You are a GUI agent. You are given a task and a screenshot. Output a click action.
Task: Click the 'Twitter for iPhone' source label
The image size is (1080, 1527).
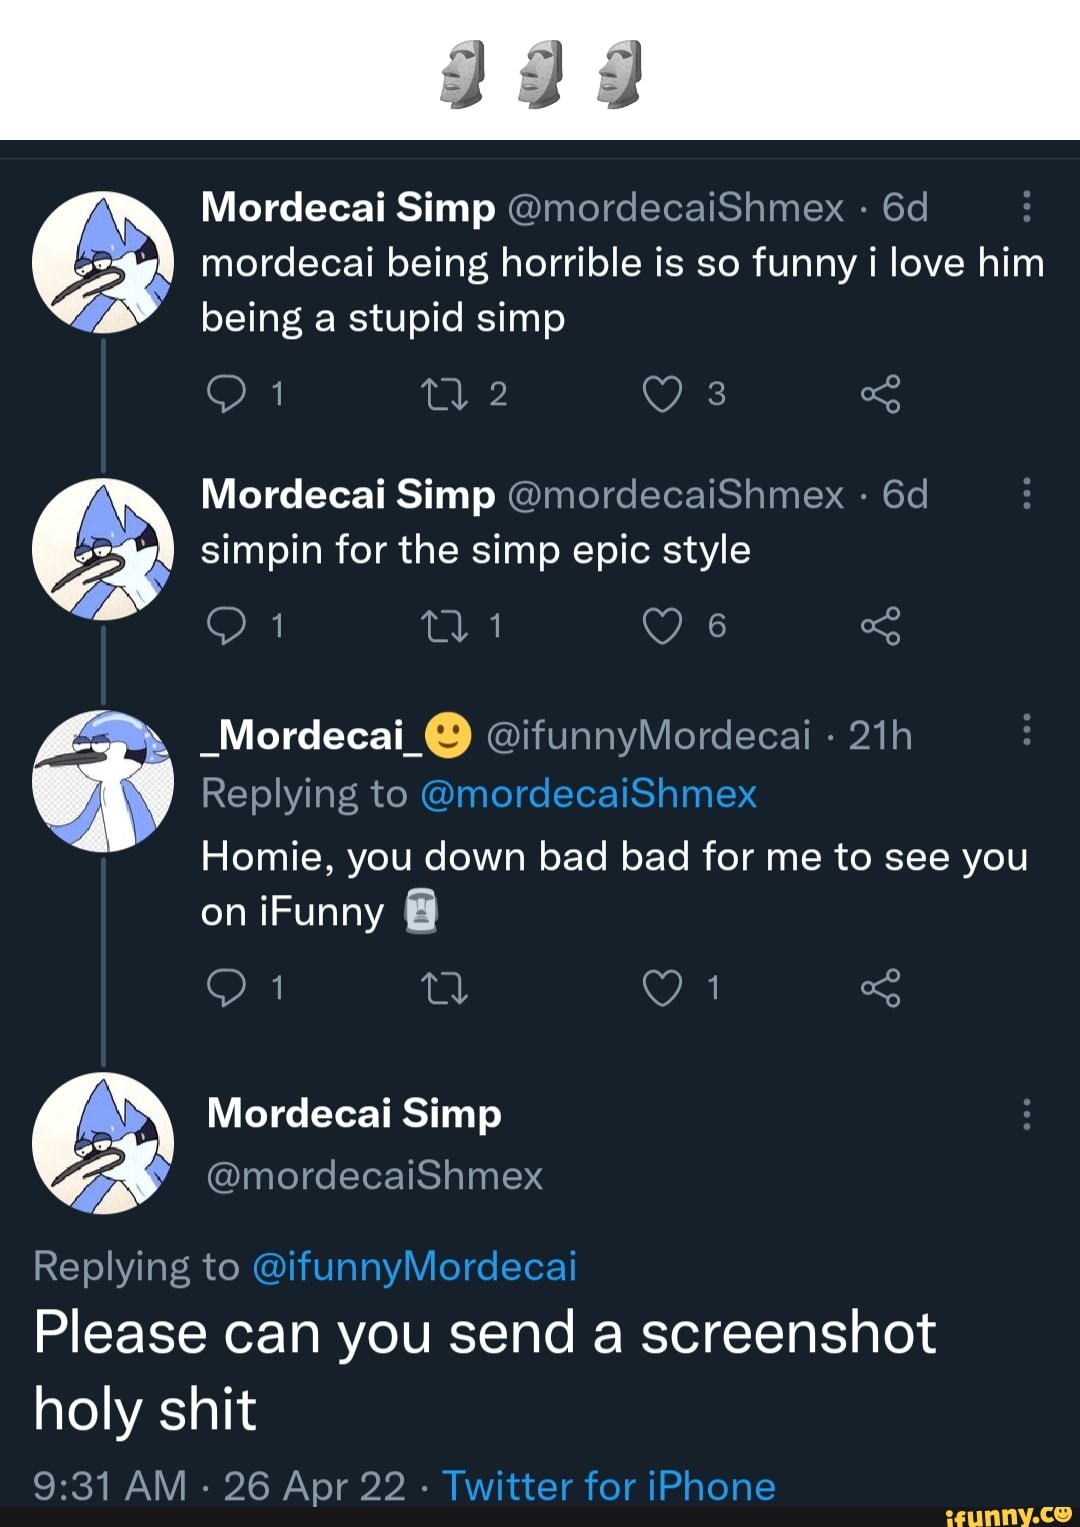click(x=609, y=1486)
